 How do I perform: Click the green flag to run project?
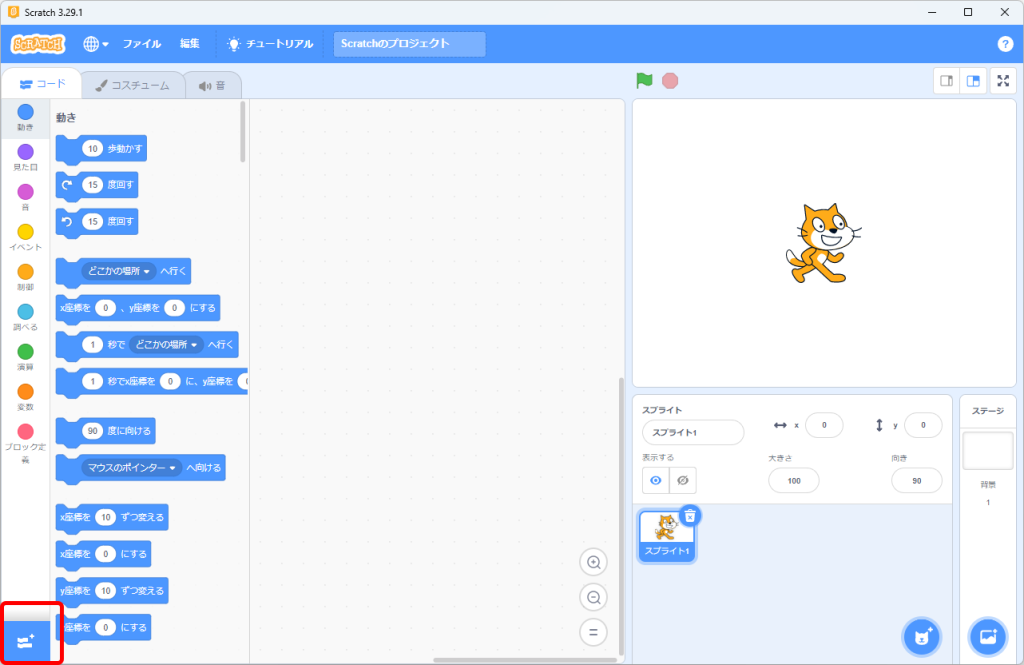[x=644, y=81]
